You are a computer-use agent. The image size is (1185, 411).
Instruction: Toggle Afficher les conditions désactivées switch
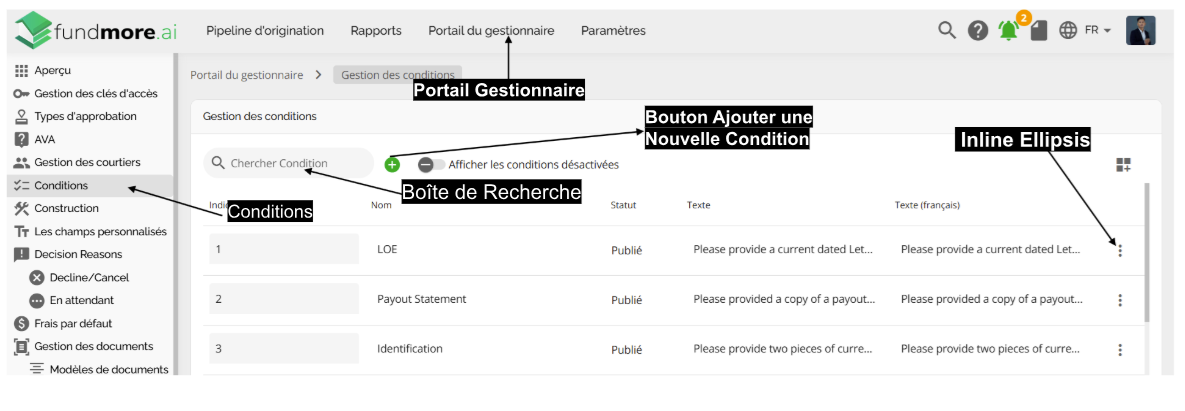click(x=431, y=164)
